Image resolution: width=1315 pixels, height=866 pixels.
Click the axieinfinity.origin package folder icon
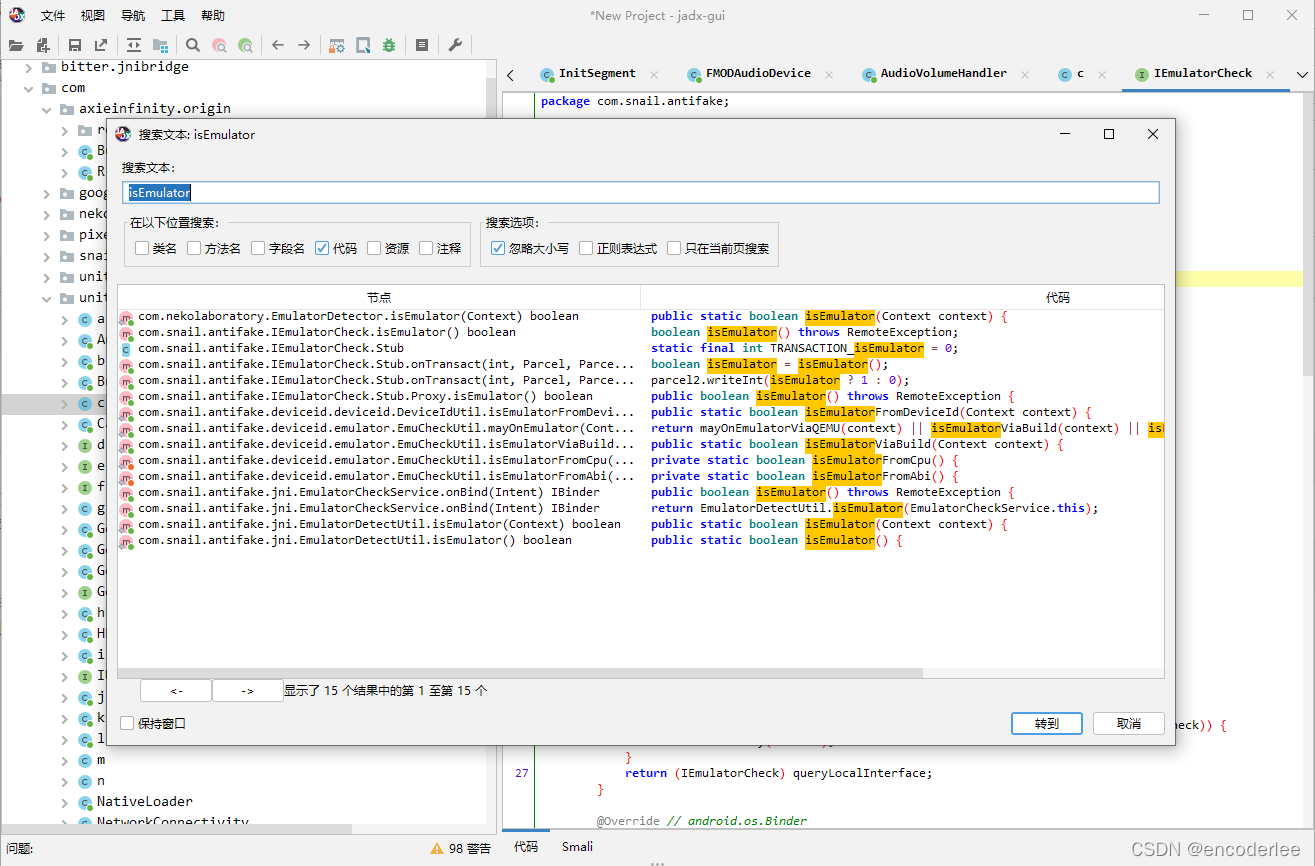pos(67,109)
